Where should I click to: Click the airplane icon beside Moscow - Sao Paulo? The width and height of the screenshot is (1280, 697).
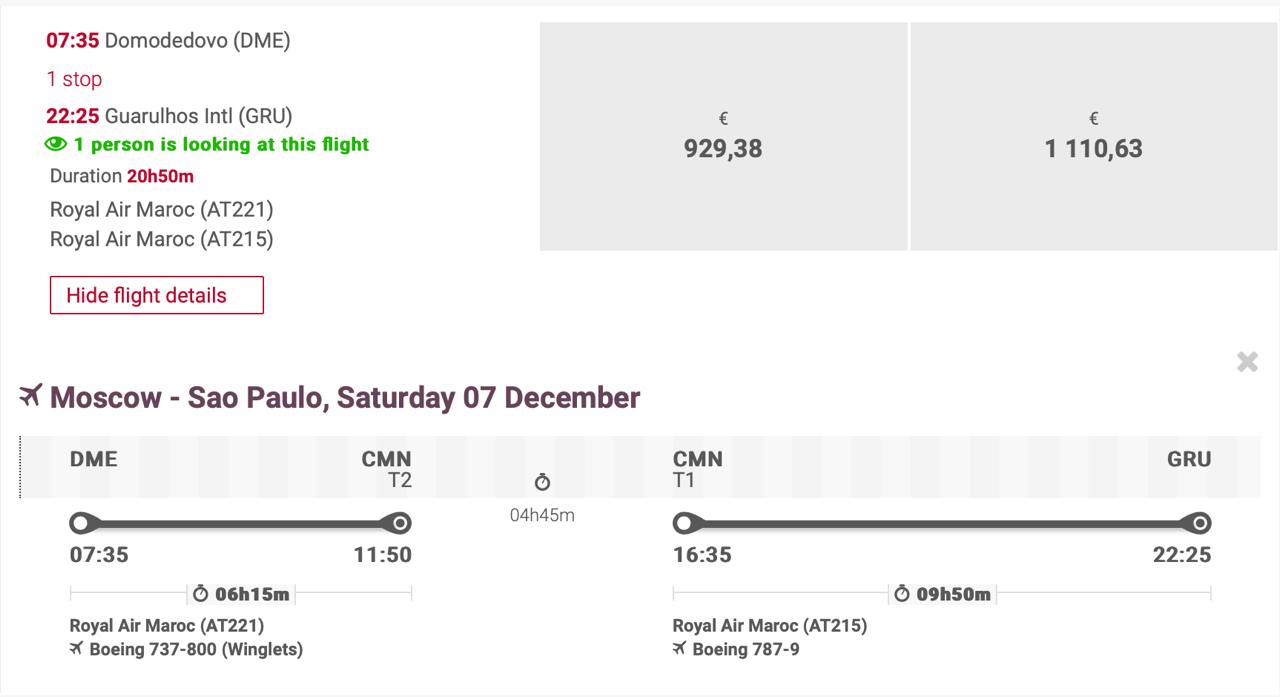click(31, 396)
